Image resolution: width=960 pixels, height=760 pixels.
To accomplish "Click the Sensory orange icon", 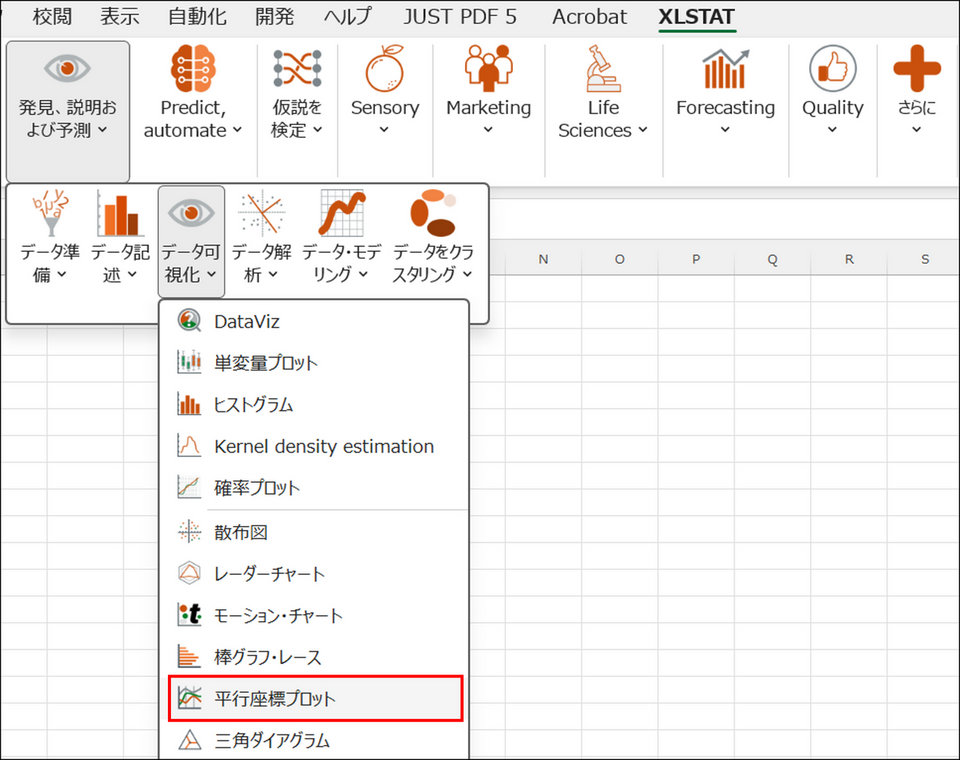I will (384, 70).
